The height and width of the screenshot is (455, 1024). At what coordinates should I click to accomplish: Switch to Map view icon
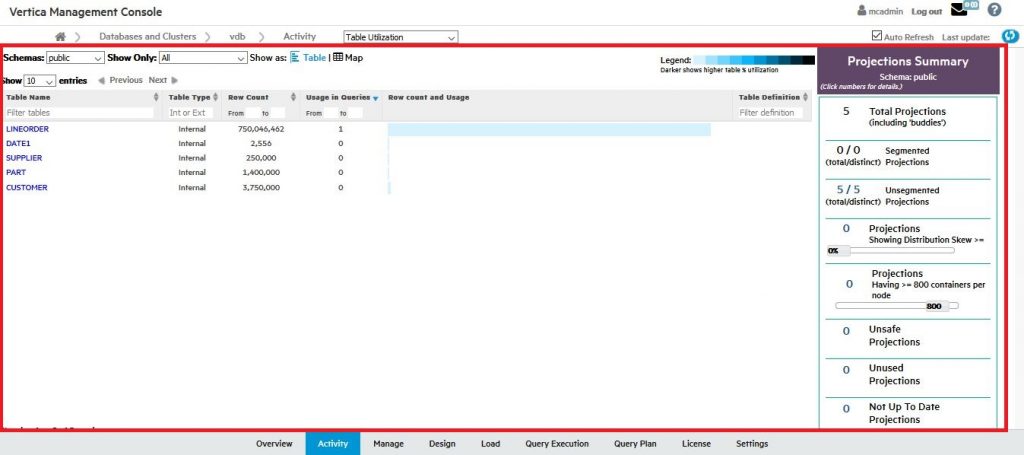(338, 58)
